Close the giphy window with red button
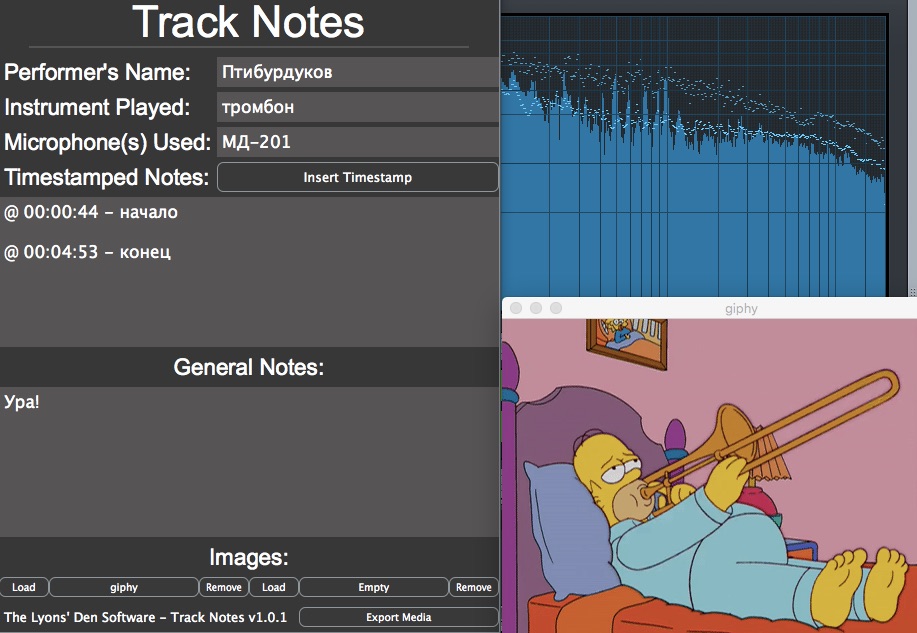Image resolution: width=917 pixels, height=633 pixels. pos(516,308)
